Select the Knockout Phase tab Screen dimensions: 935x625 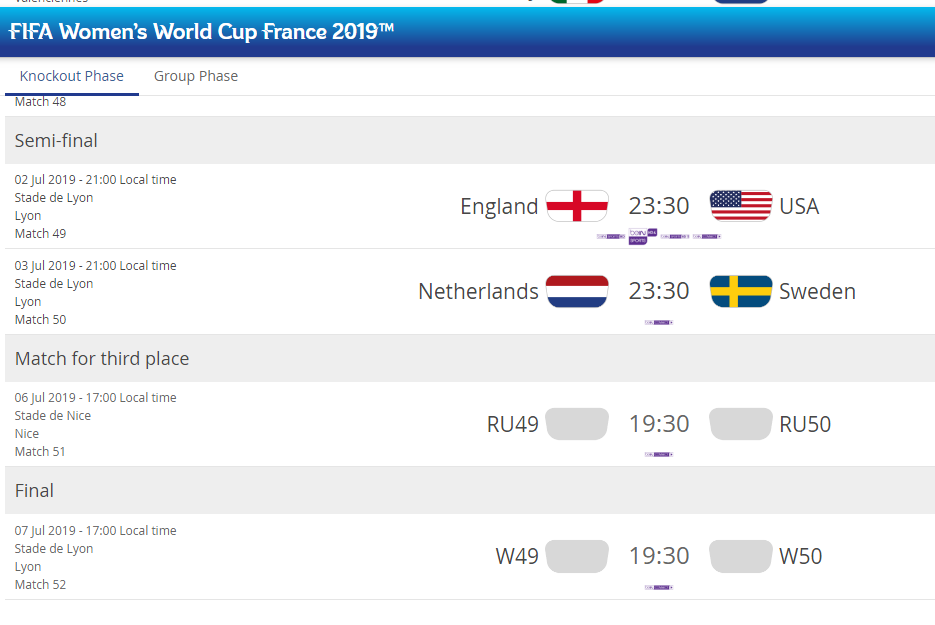tap(72, 76)
